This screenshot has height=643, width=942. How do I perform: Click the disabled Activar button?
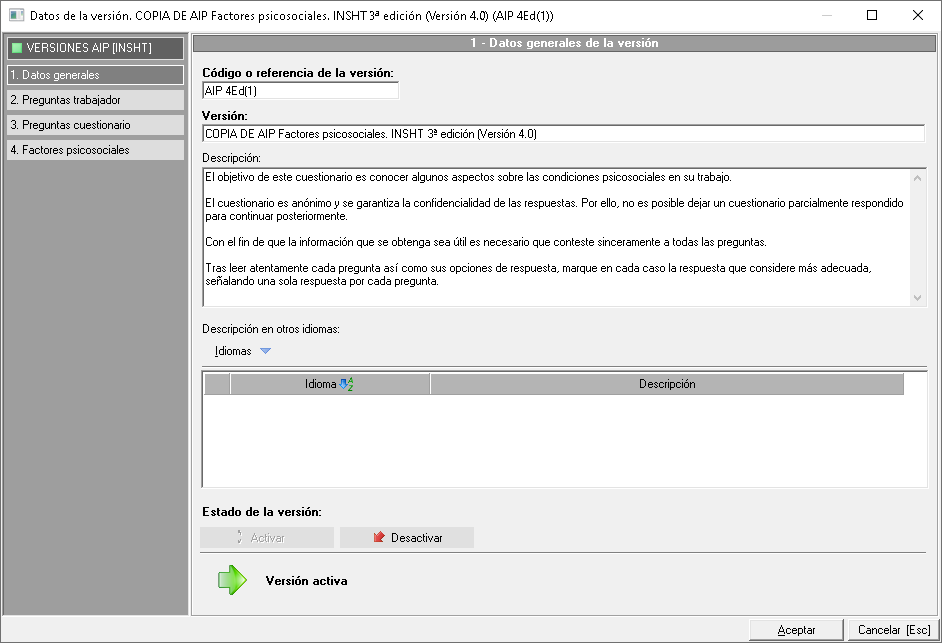pos(267,537)
